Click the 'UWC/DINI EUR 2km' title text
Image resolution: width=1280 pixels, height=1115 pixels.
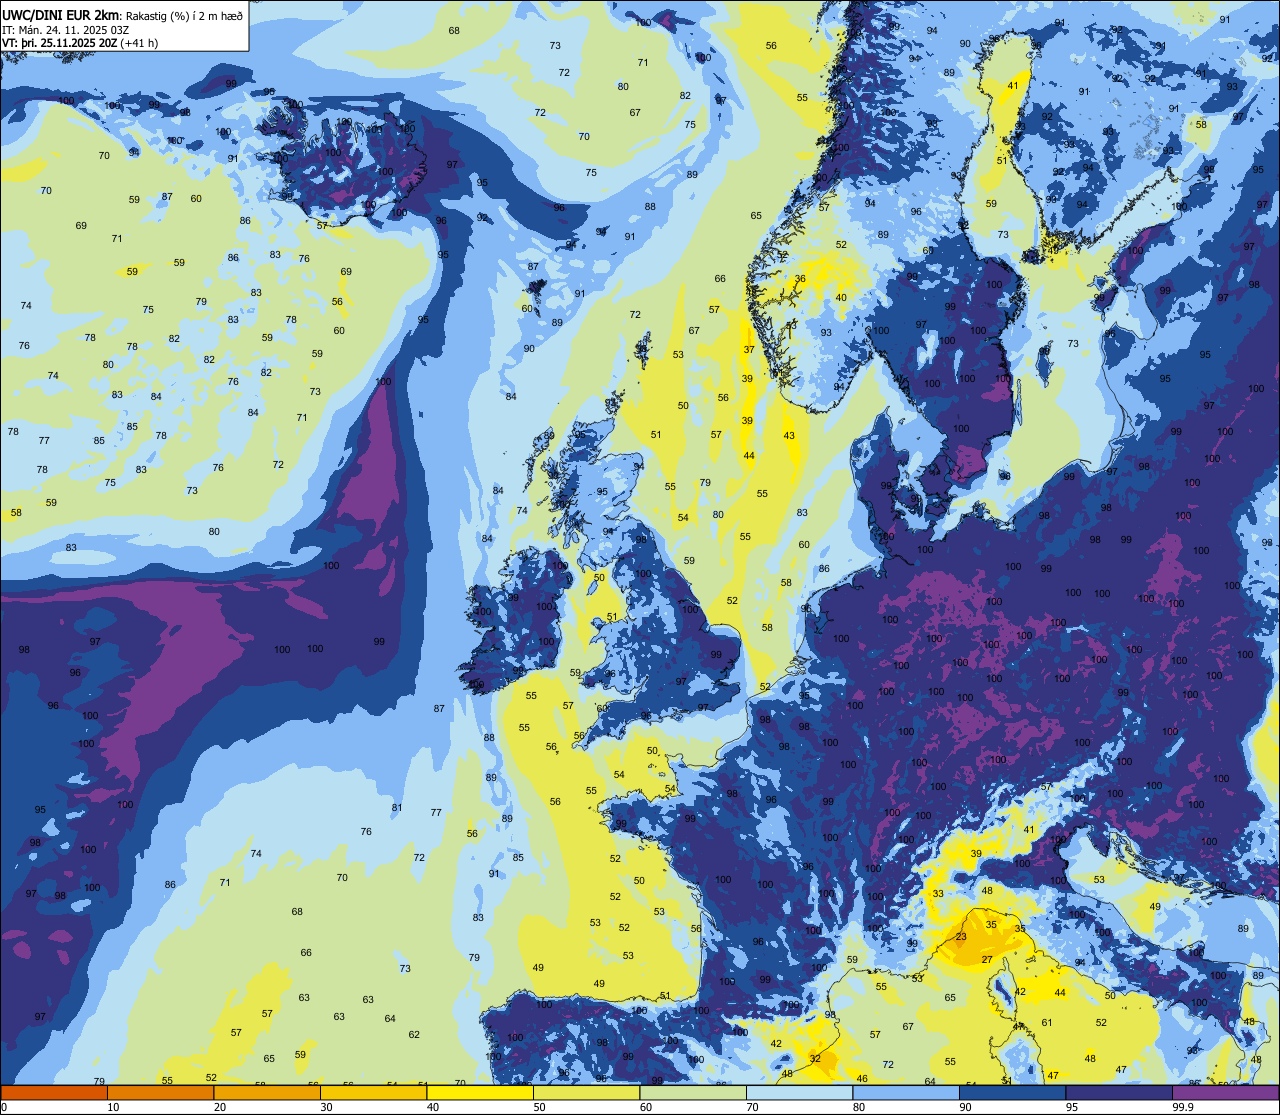click(x=62, y=13)
